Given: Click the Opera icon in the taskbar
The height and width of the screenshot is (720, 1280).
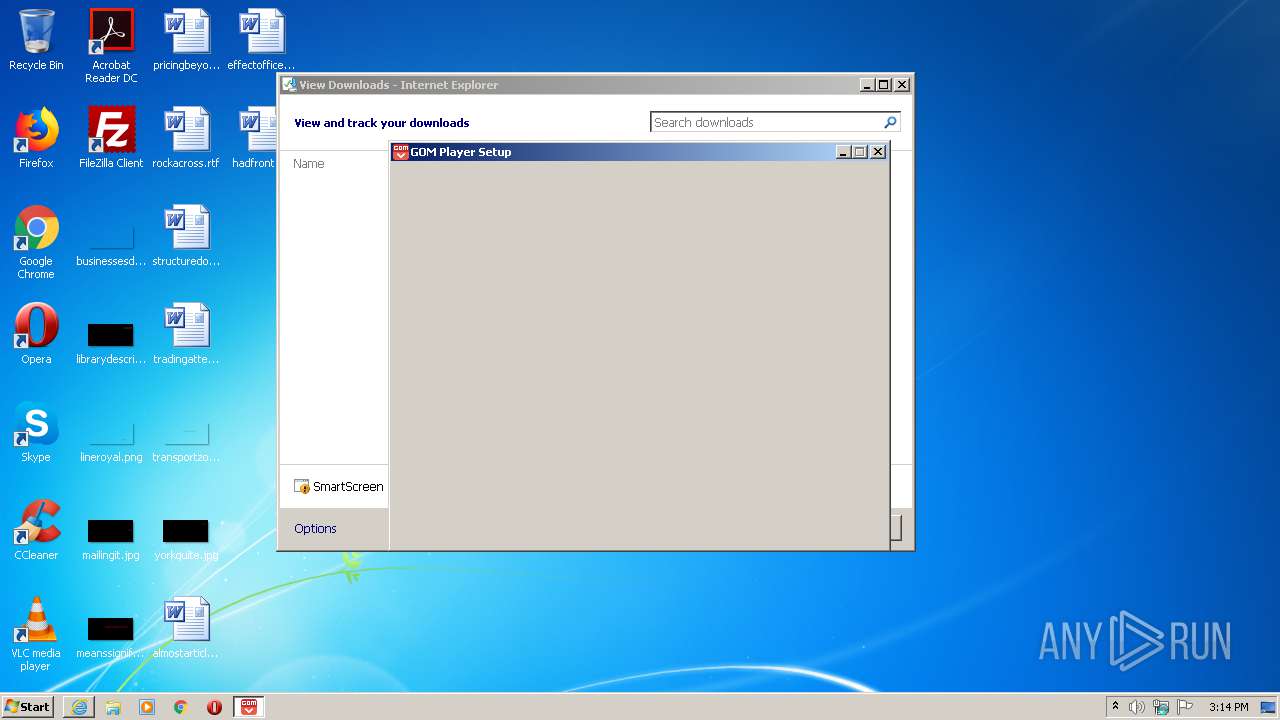Looking at the screenshot, I should coord(214,707).
